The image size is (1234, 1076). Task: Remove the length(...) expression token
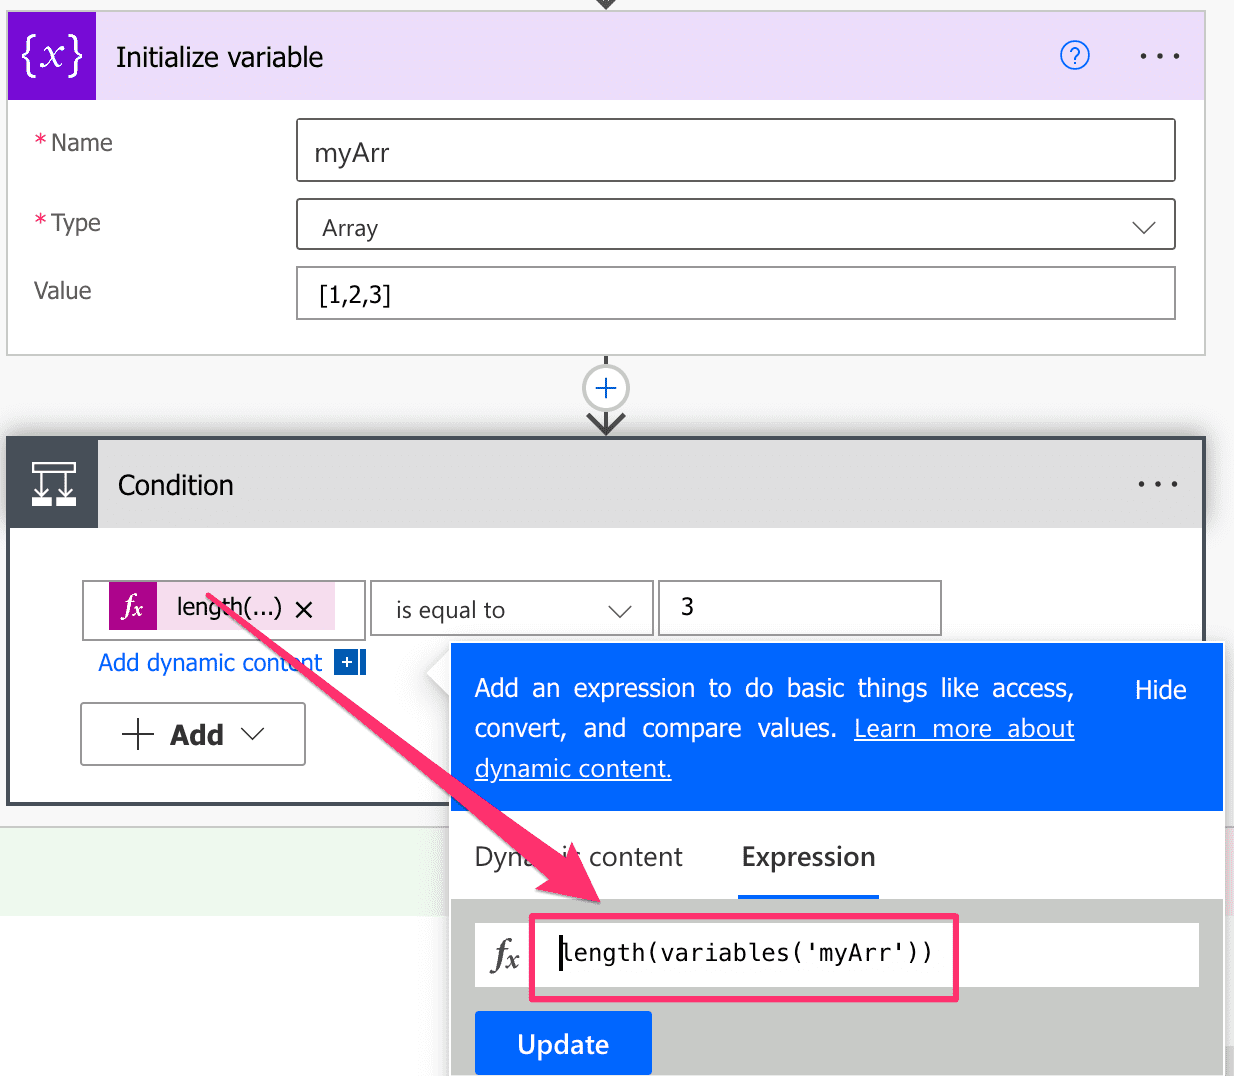click(305, 609)
